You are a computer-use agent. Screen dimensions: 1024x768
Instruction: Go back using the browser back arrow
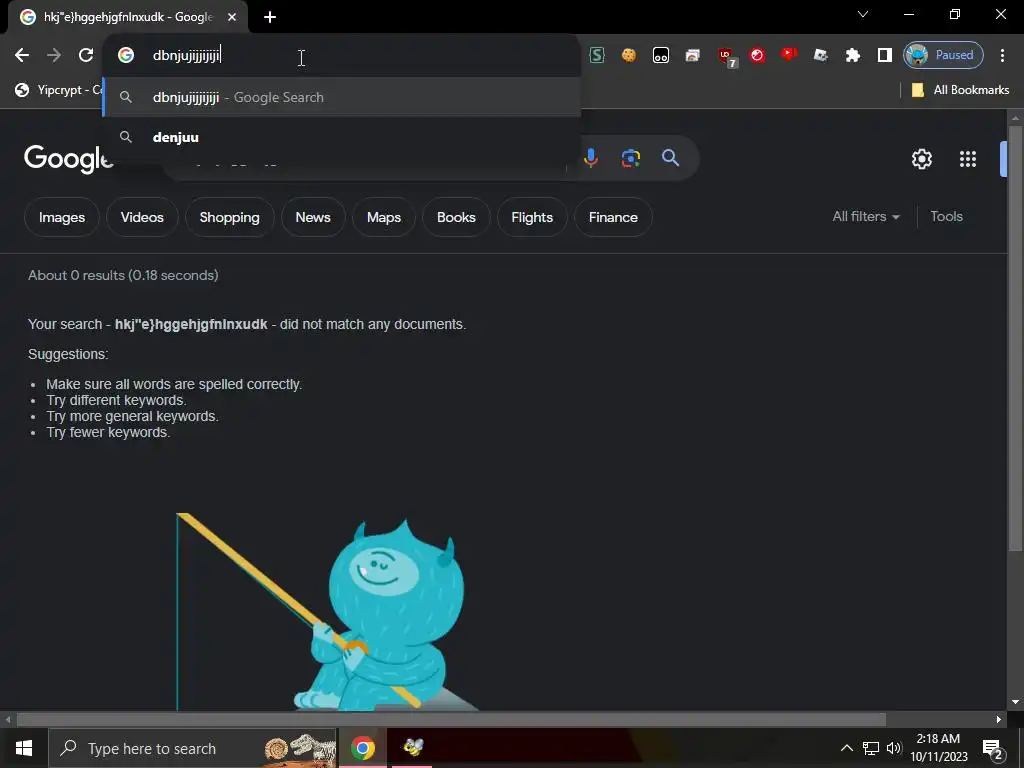click(22, 55)
